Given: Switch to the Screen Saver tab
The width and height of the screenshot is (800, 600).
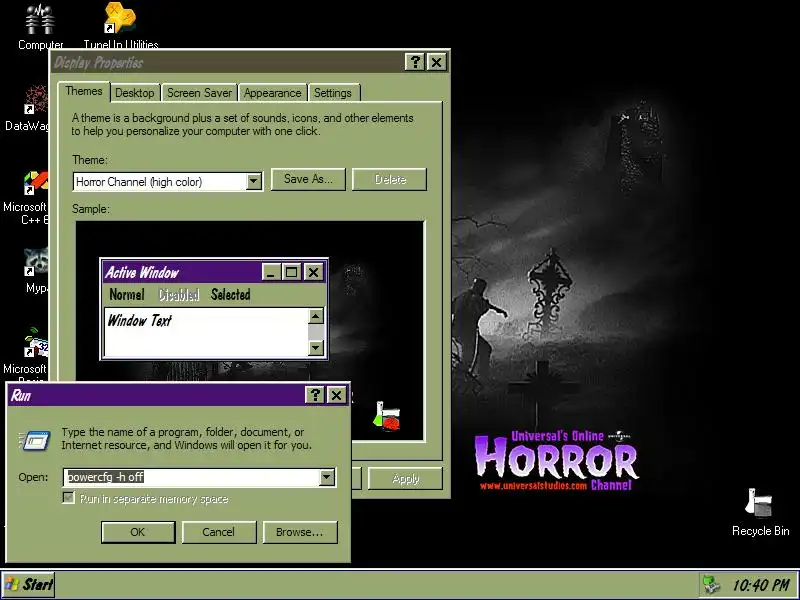Looking at the screenshot, I should point(199,93).
